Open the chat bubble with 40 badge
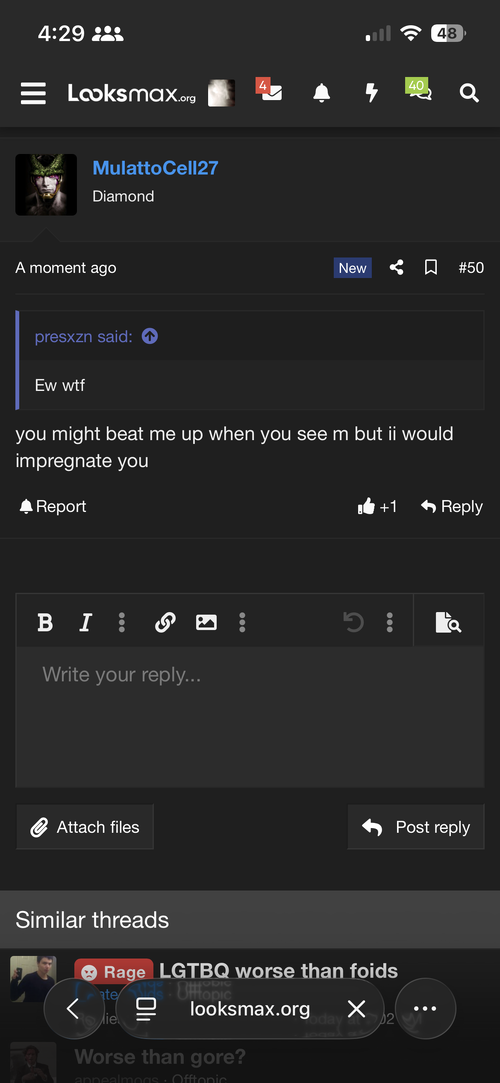 [419, 90]
